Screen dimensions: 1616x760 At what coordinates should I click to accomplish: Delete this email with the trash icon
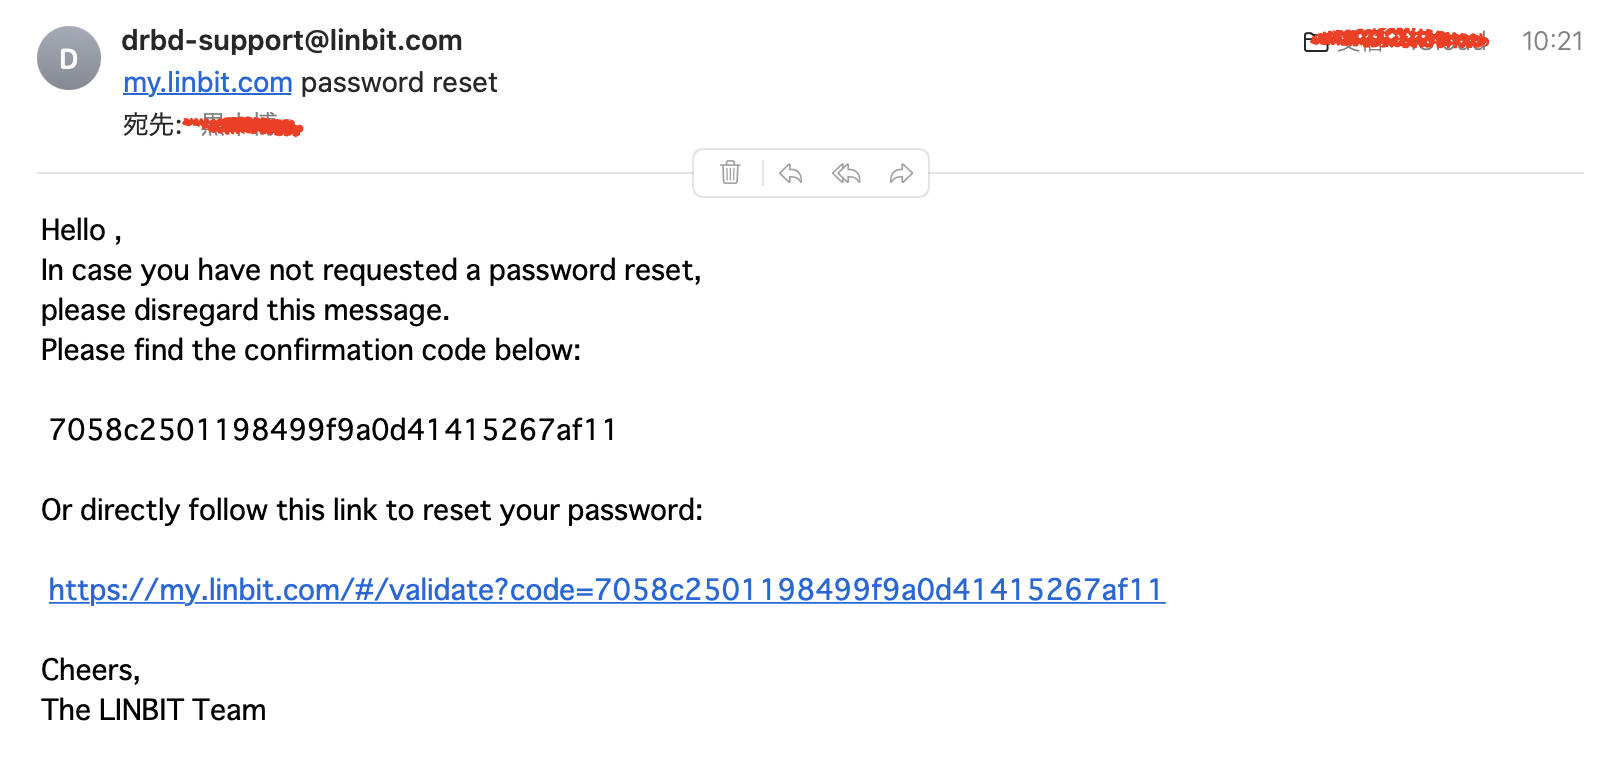[x=731, y=173]
